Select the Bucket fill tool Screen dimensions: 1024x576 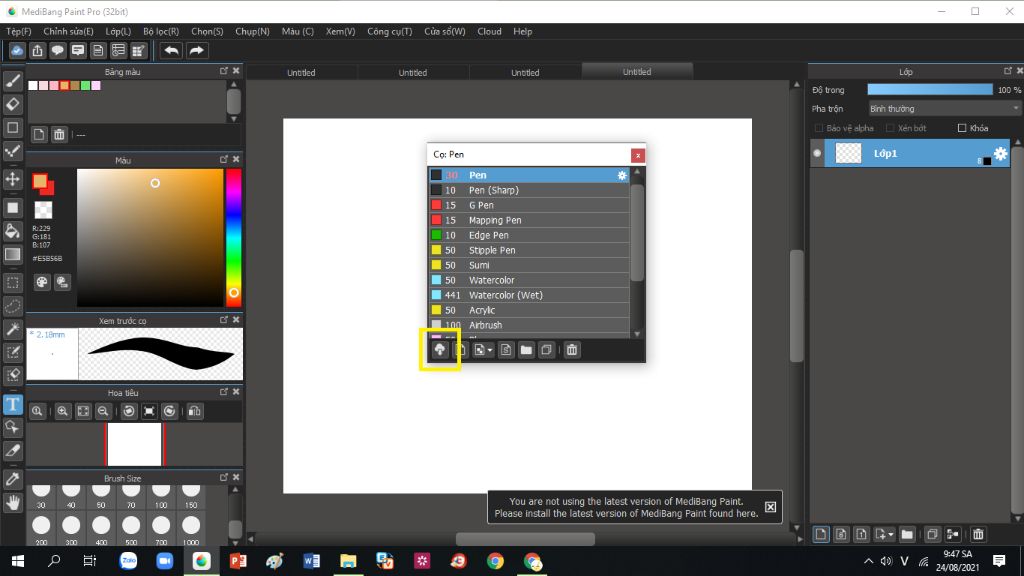point(12,231)
